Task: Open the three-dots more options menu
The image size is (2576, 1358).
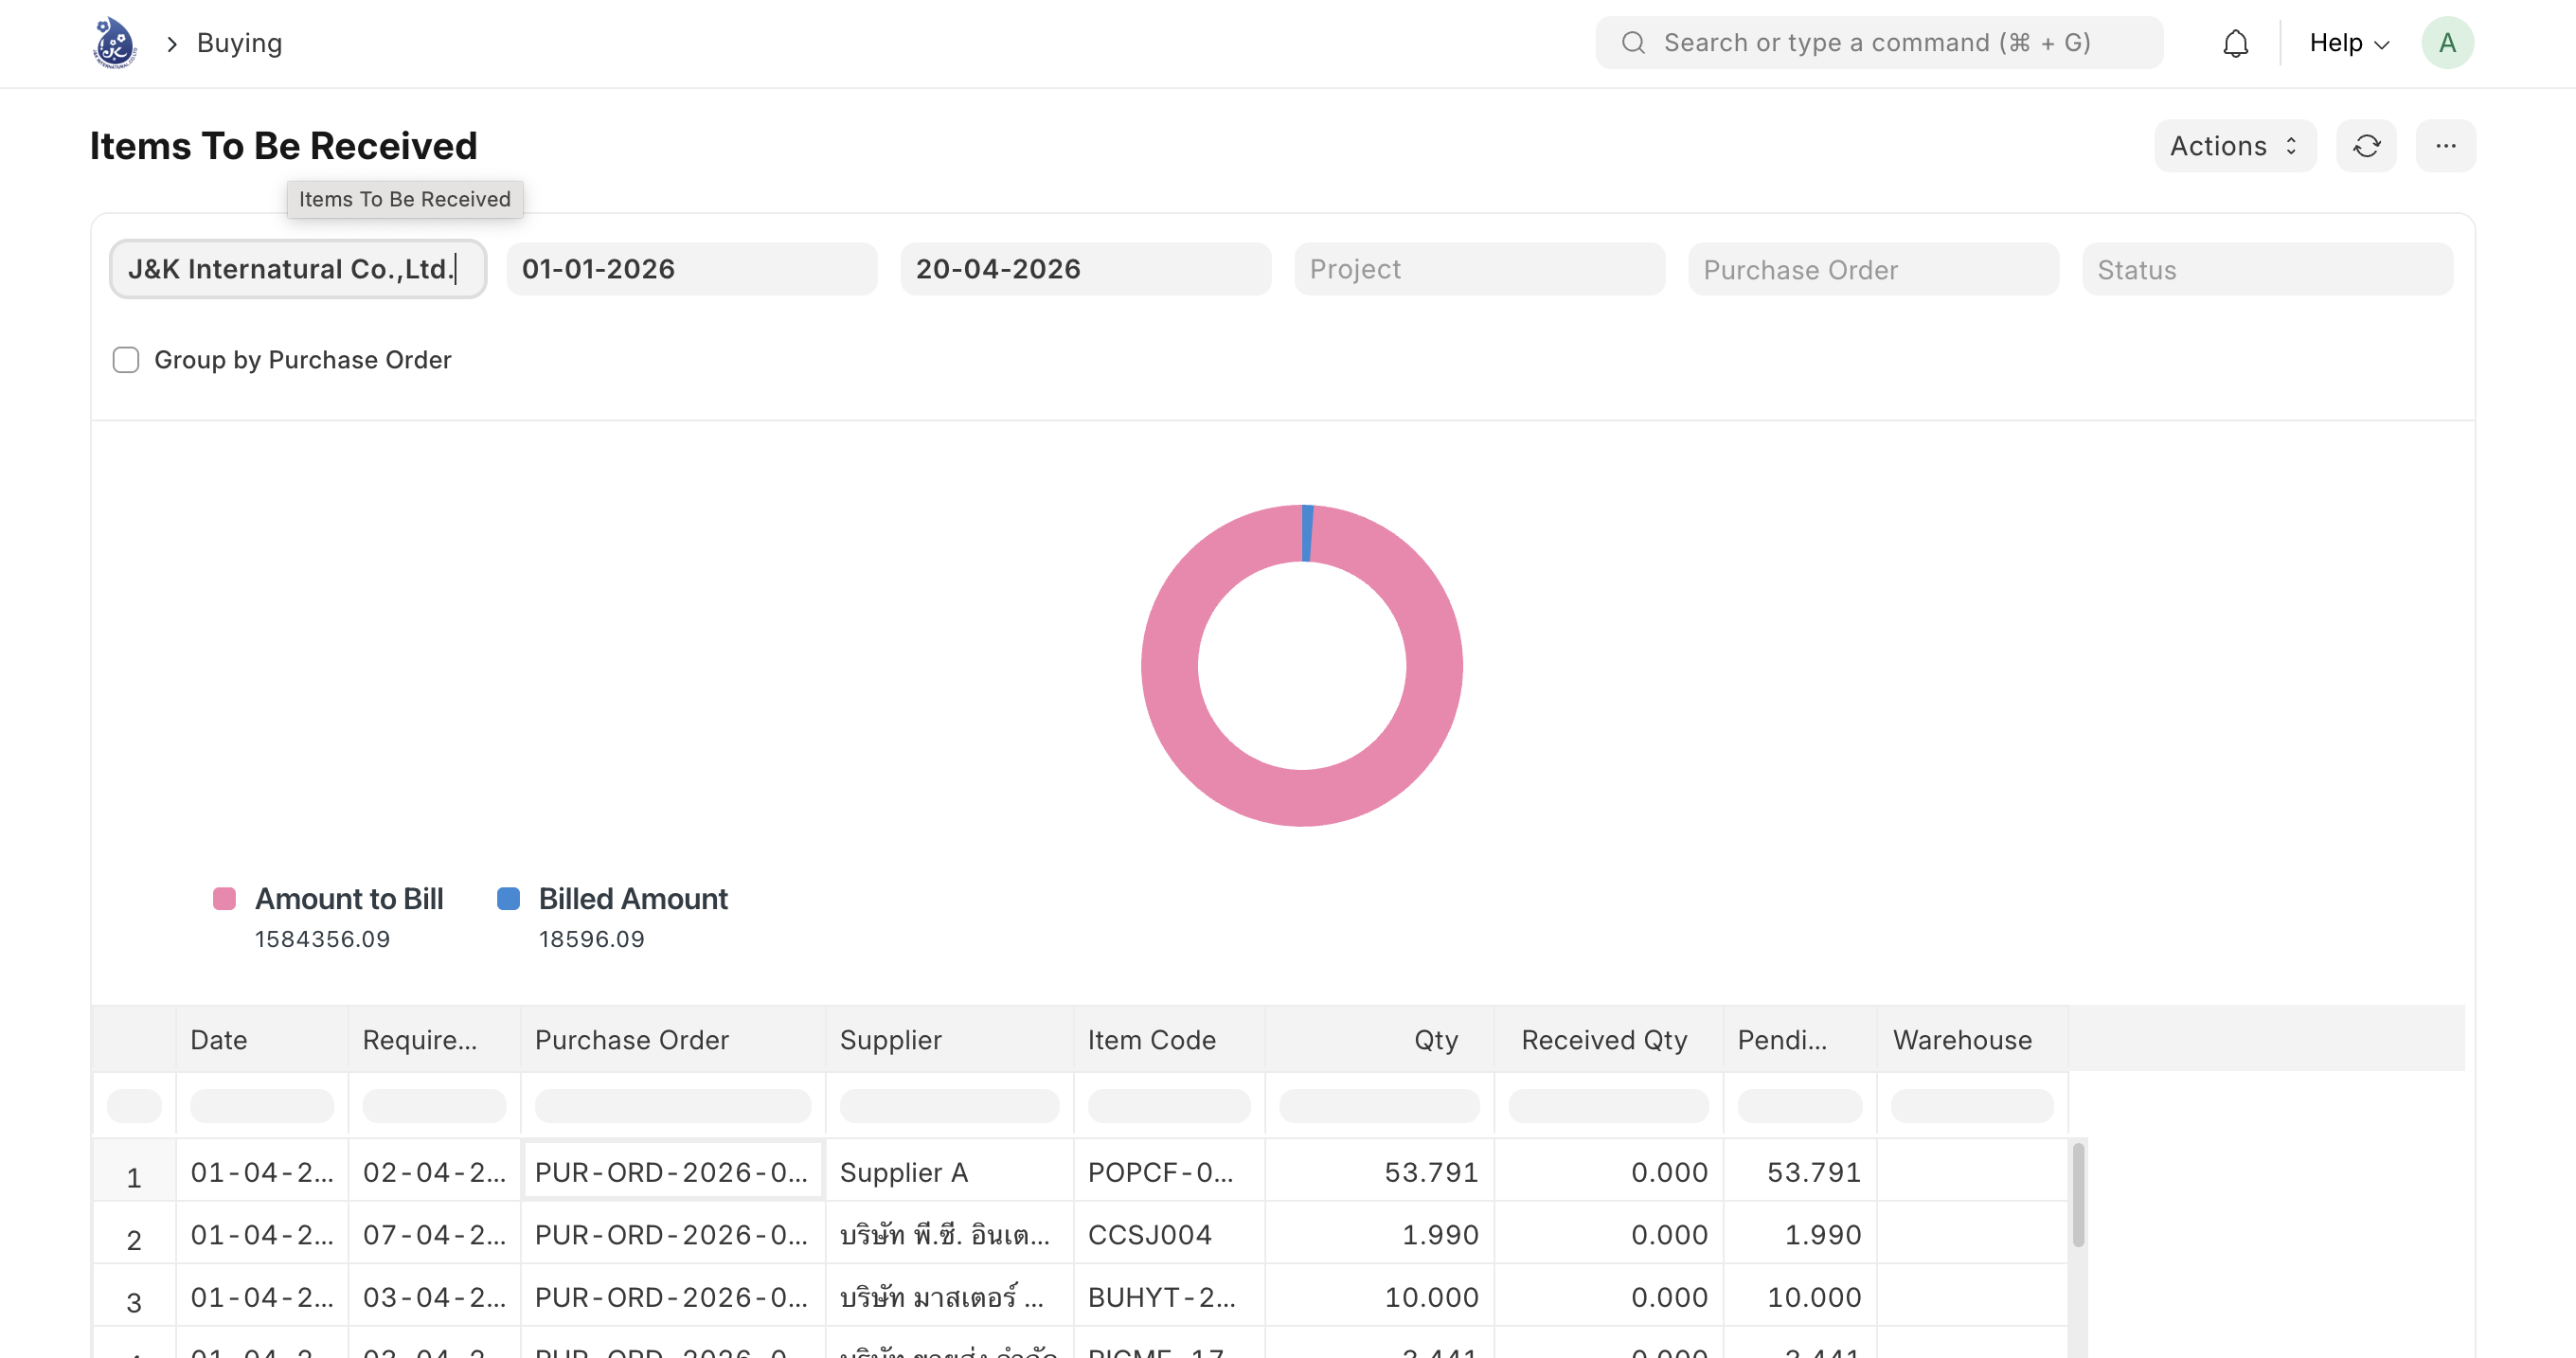Action: point(2445,146)
